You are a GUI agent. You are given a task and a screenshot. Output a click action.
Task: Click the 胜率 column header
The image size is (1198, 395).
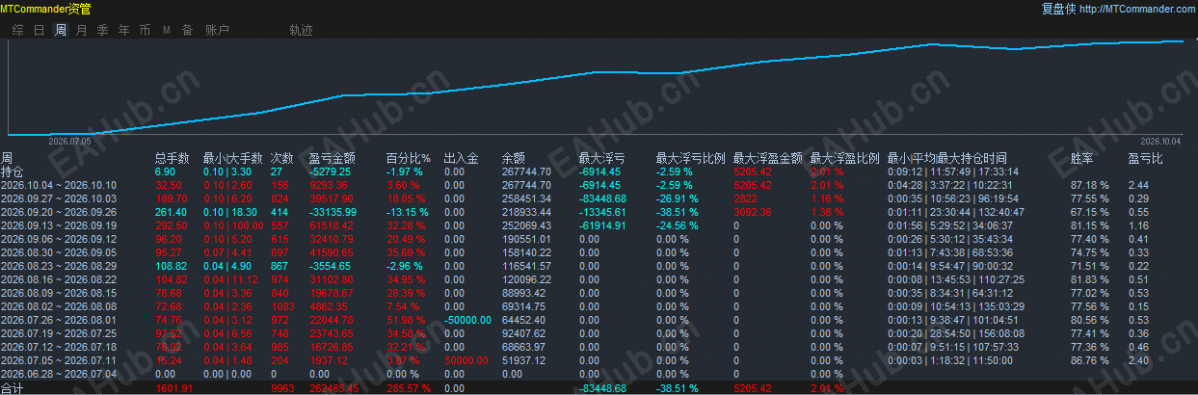click(x=1082, y=159)
